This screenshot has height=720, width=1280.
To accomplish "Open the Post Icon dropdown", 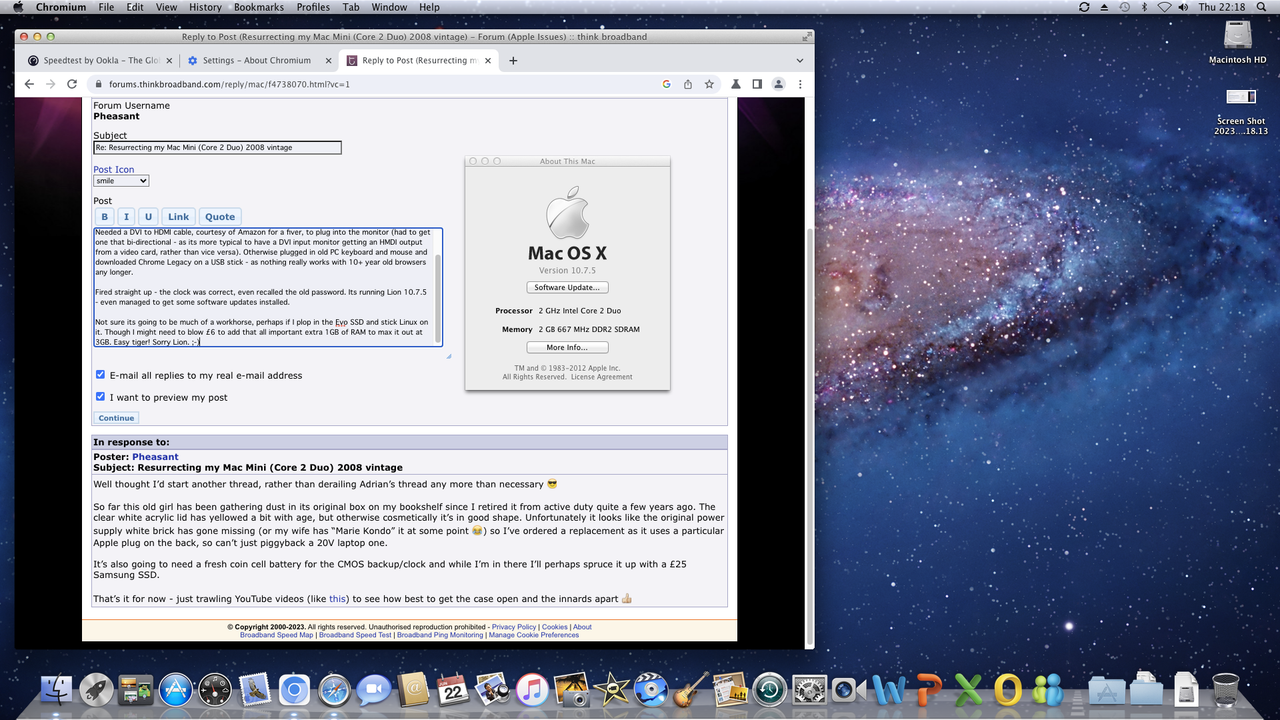I will click(121, 181).
